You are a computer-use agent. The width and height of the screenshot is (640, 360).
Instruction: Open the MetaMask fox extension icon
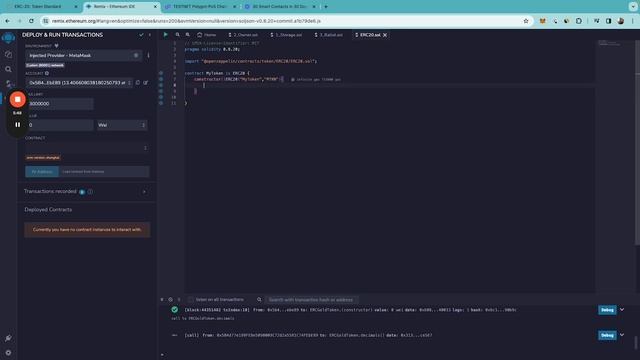tap(542, 21)
